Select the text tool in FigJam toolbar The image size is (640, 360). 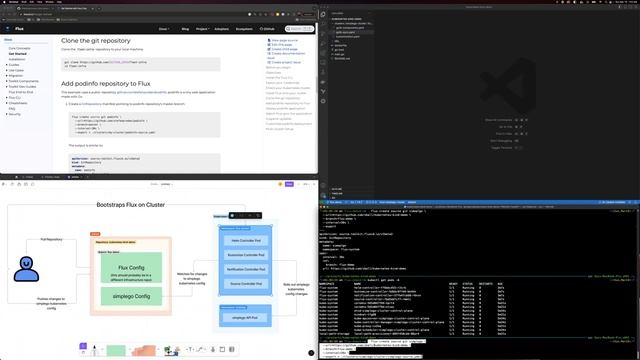pos(190,349)
